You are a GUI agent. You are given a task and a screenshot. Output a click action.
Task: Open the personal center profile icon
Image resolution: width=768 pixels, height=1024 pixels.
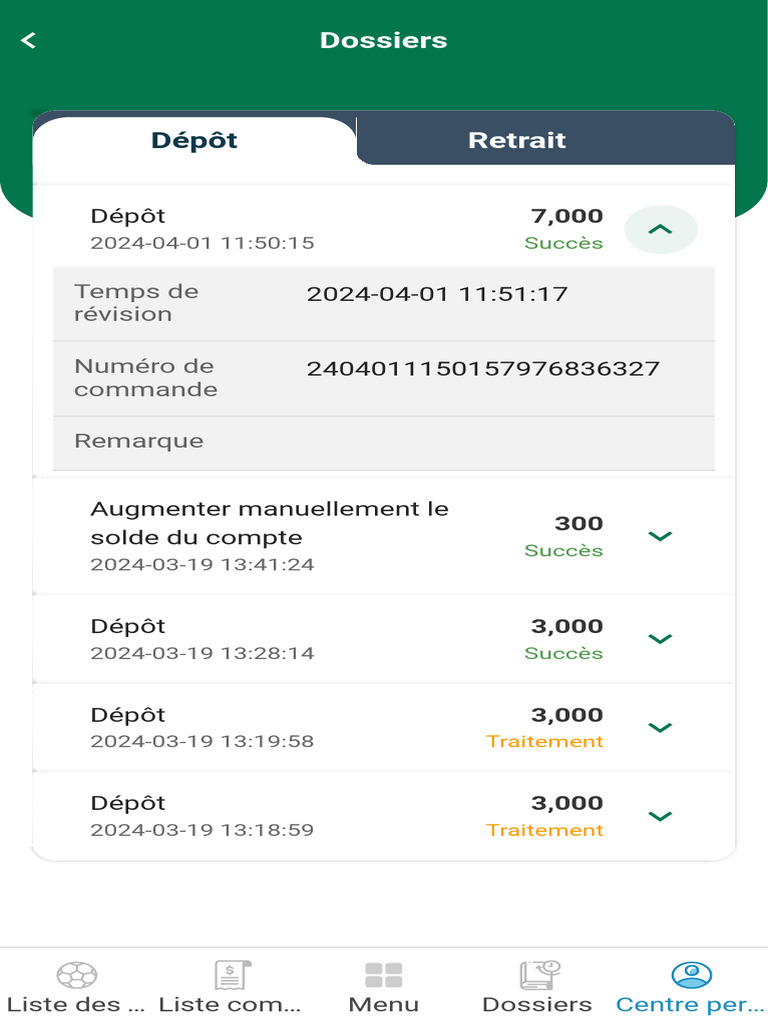691,974
